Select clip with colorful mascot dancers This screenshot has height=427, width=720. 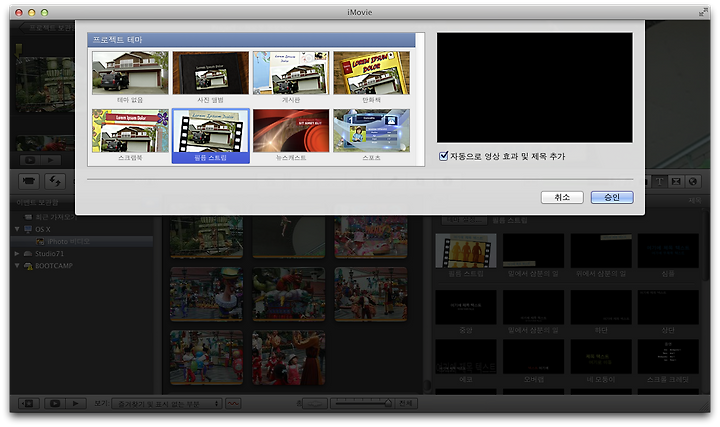207,357
